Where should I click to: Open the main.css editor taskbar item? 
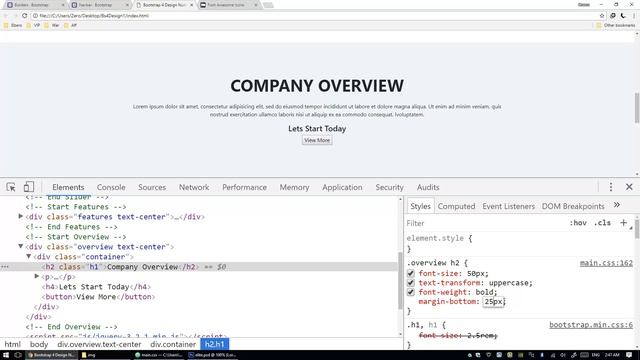point(158,355)
